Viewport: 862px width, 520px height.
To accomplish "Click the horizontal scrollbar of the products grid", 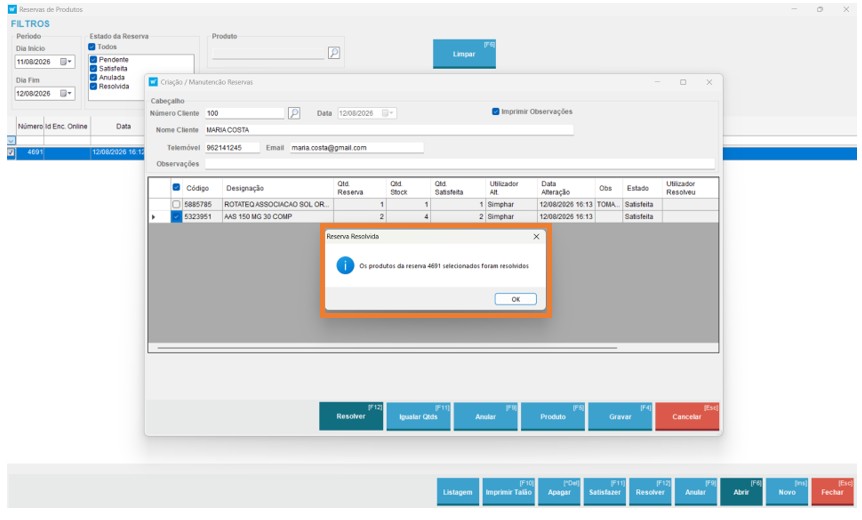I will tap(387, 348).
